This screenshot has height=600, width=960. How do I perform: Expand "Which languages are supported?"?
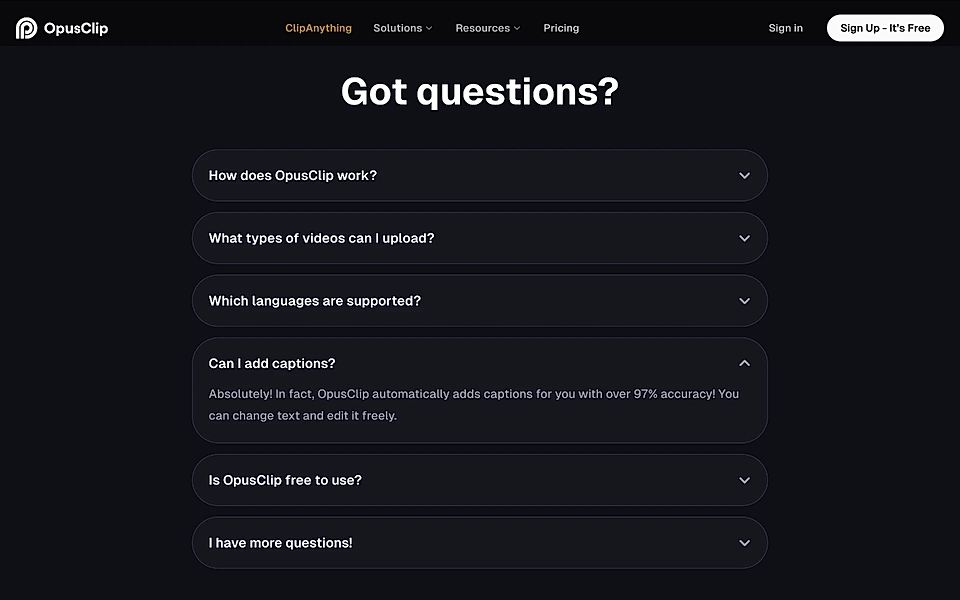[480, 300]
